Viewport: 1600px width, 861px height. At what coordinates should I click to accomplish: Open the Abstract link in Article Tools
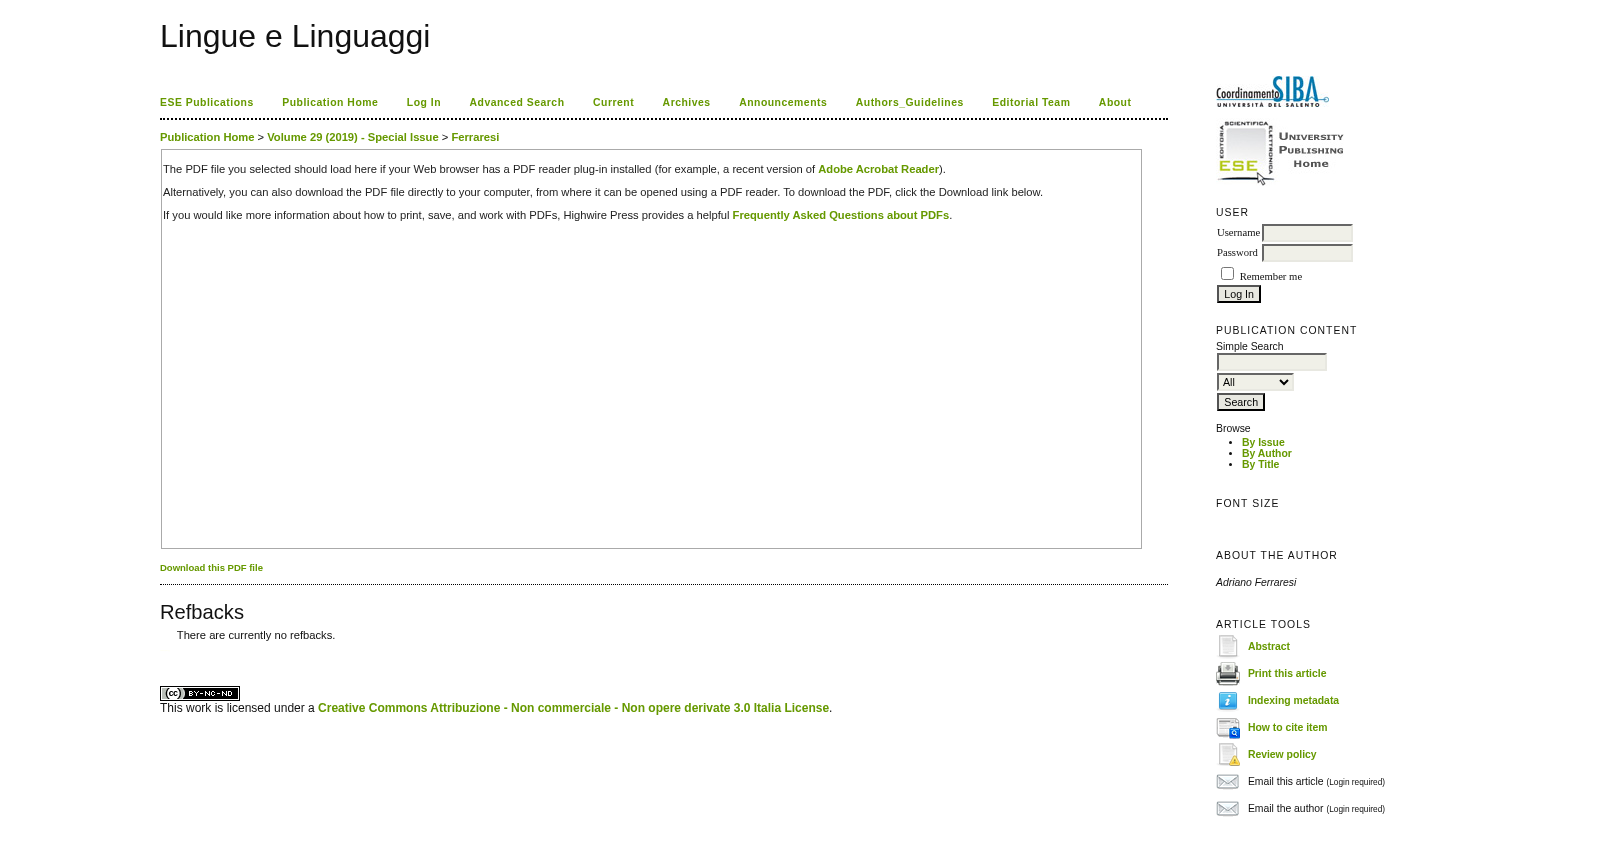click(x=1269, y=647)
